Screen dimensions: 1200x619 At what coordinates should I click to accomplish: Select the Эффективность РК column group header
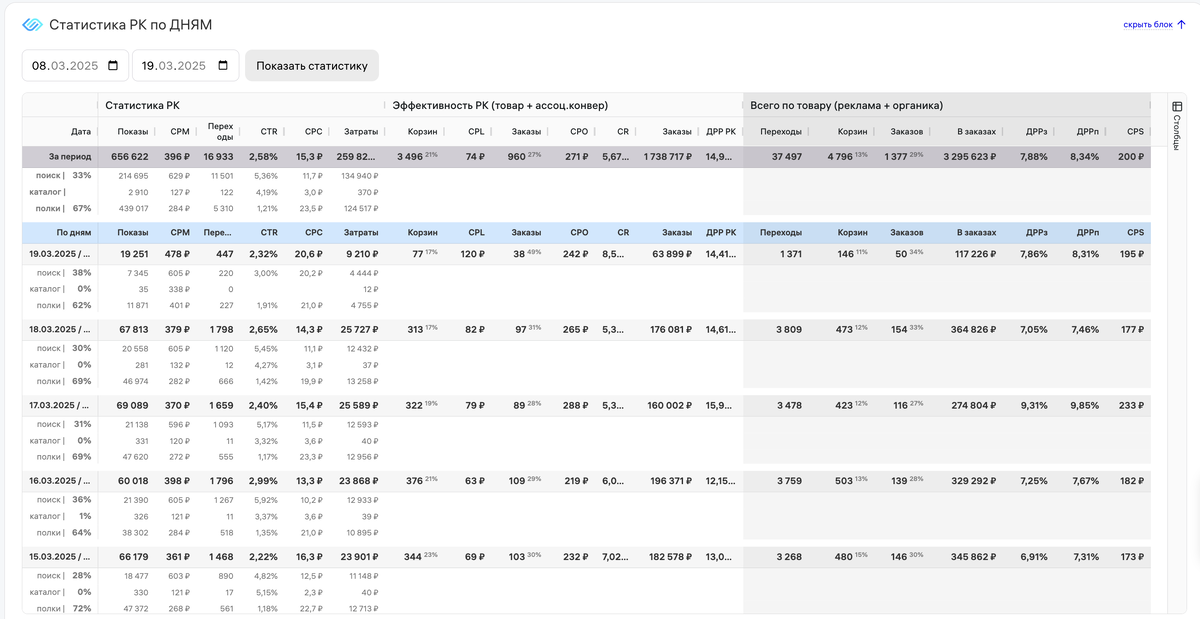click(500, 105)
